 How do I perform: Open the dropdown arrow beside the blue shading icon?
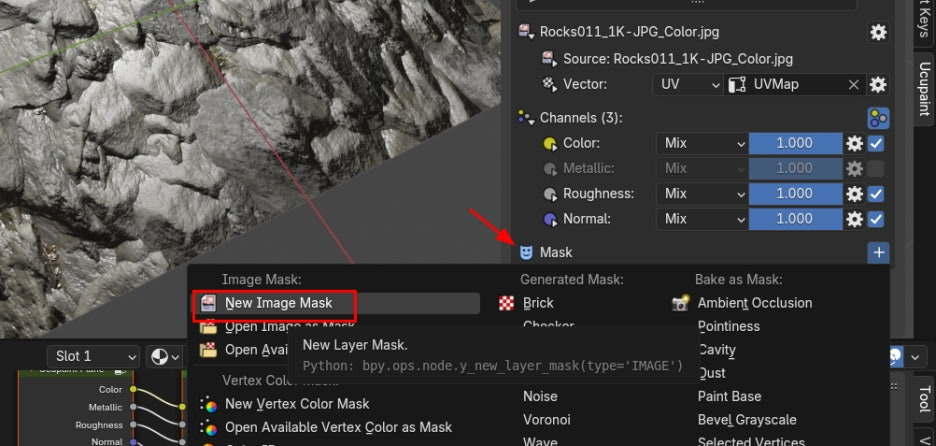pyautogui.click(x=915, y=358)
